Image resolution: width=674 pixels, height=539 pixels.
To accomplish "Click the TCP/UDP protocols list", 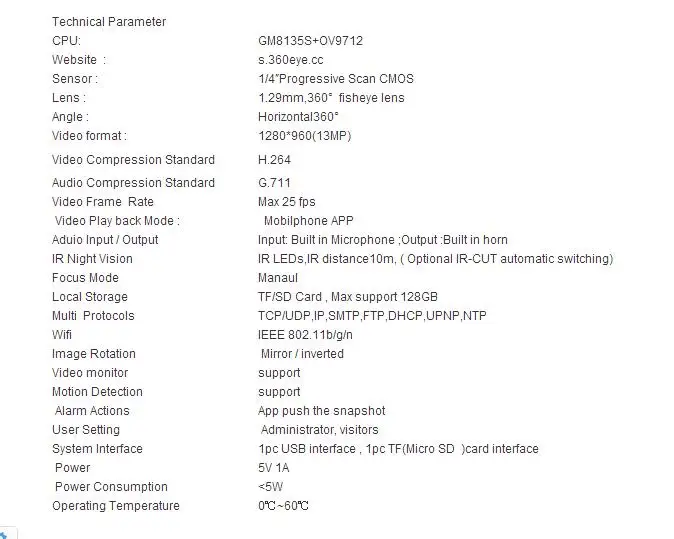I will pyautogui.click(x=372, y=315).
